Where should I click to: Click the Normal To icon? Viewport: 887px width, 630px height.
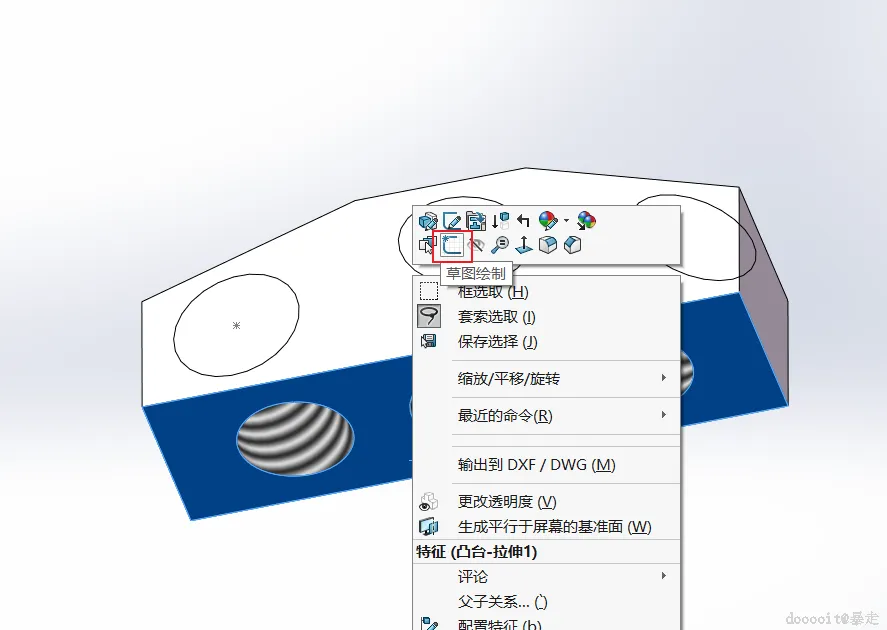point(524,245)
